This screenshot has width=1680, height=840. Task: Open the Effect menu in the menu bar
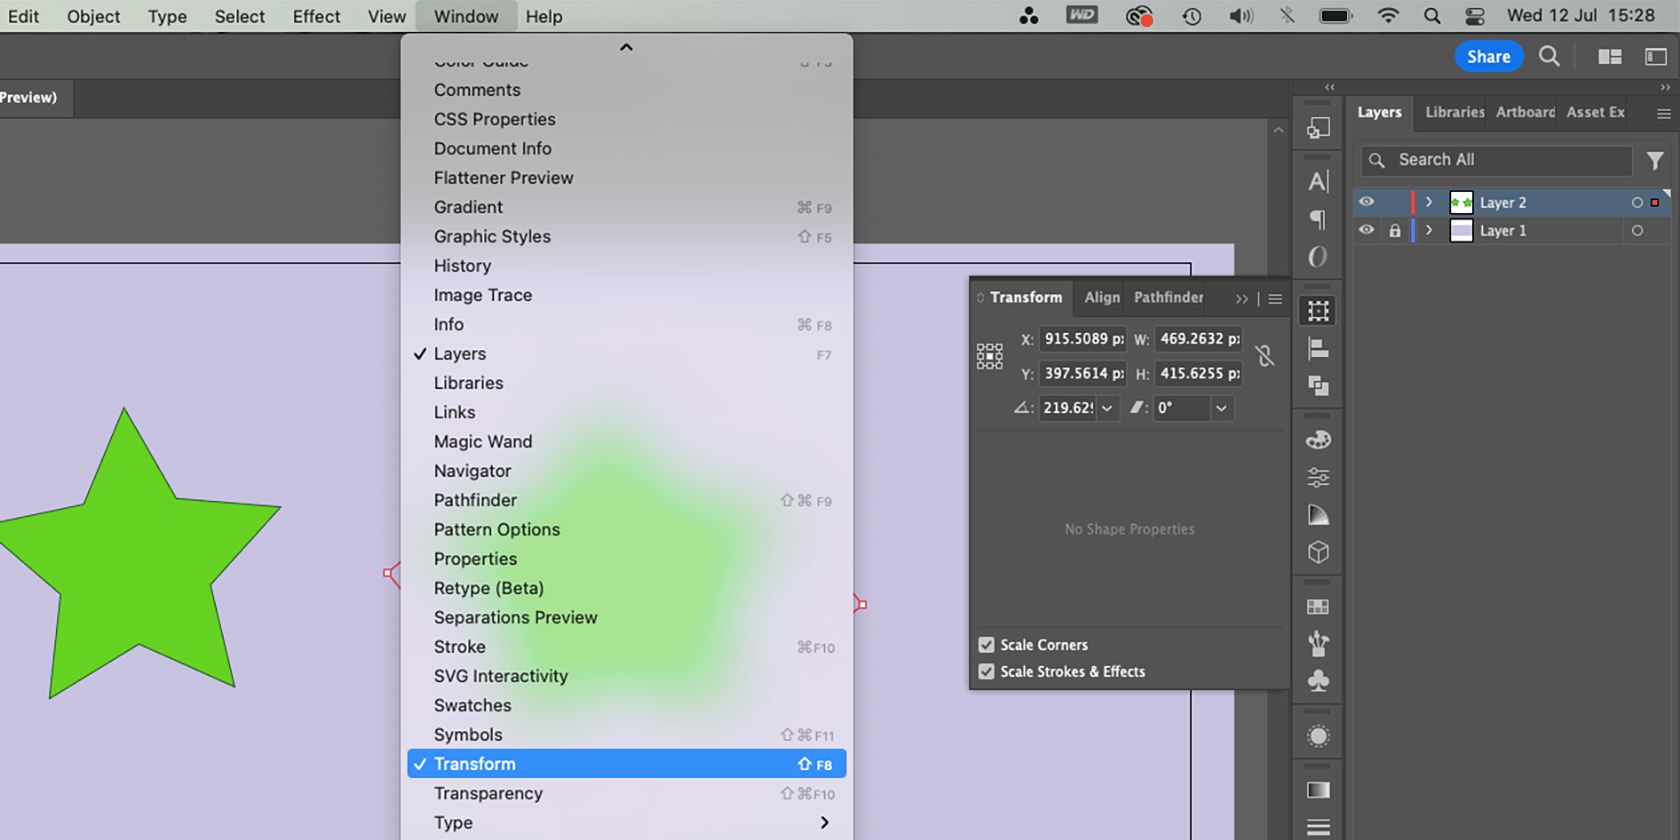[316, 16]
